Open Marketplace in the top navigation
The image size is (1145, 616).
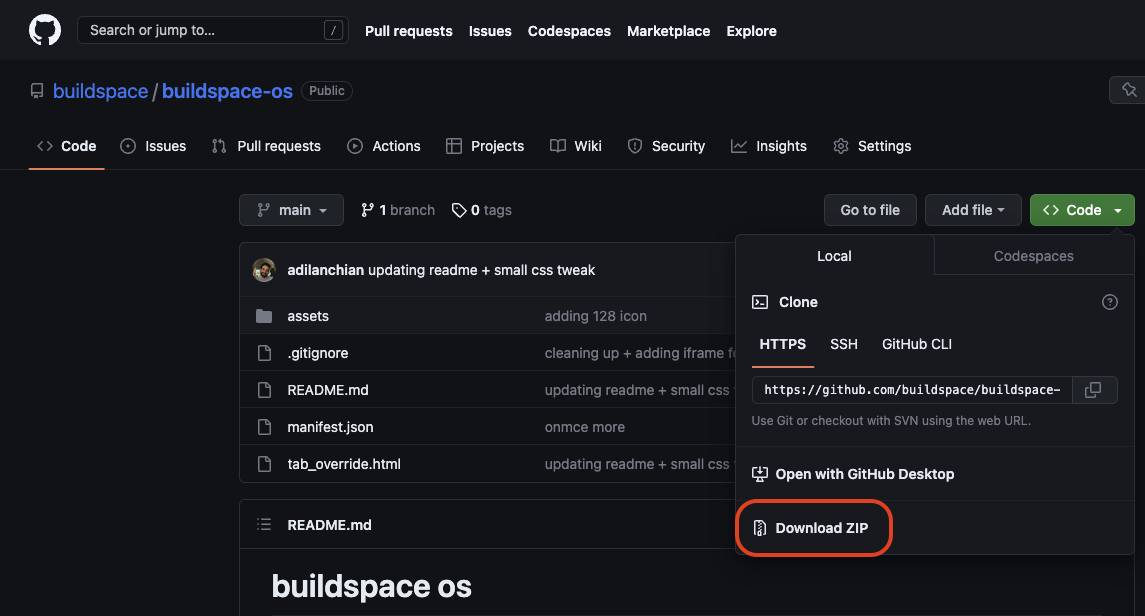669,31
